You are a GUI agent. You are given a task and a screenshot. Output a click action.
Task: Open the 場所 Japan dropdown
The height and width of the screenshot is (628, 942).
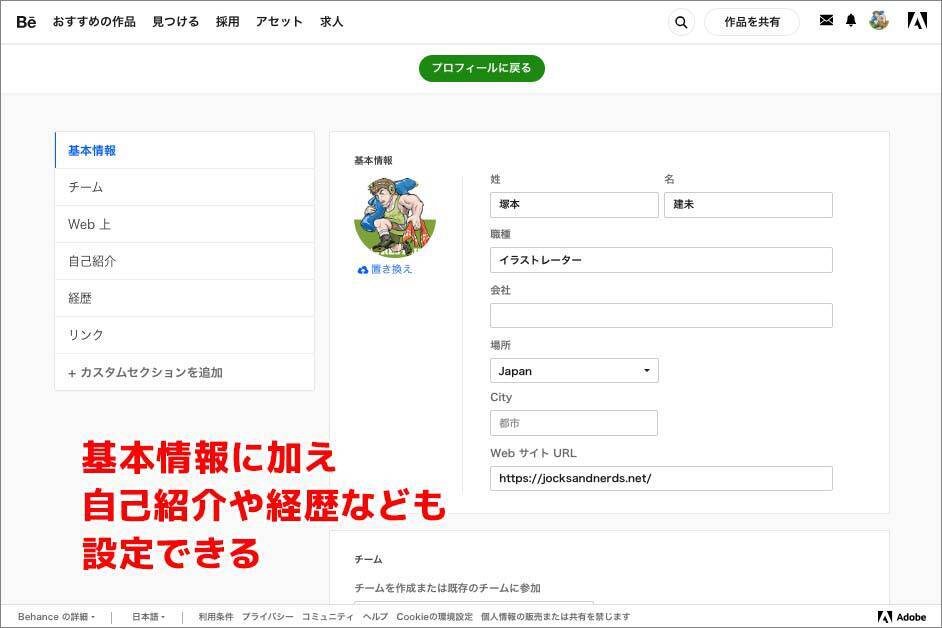click(x=574, y=371)
